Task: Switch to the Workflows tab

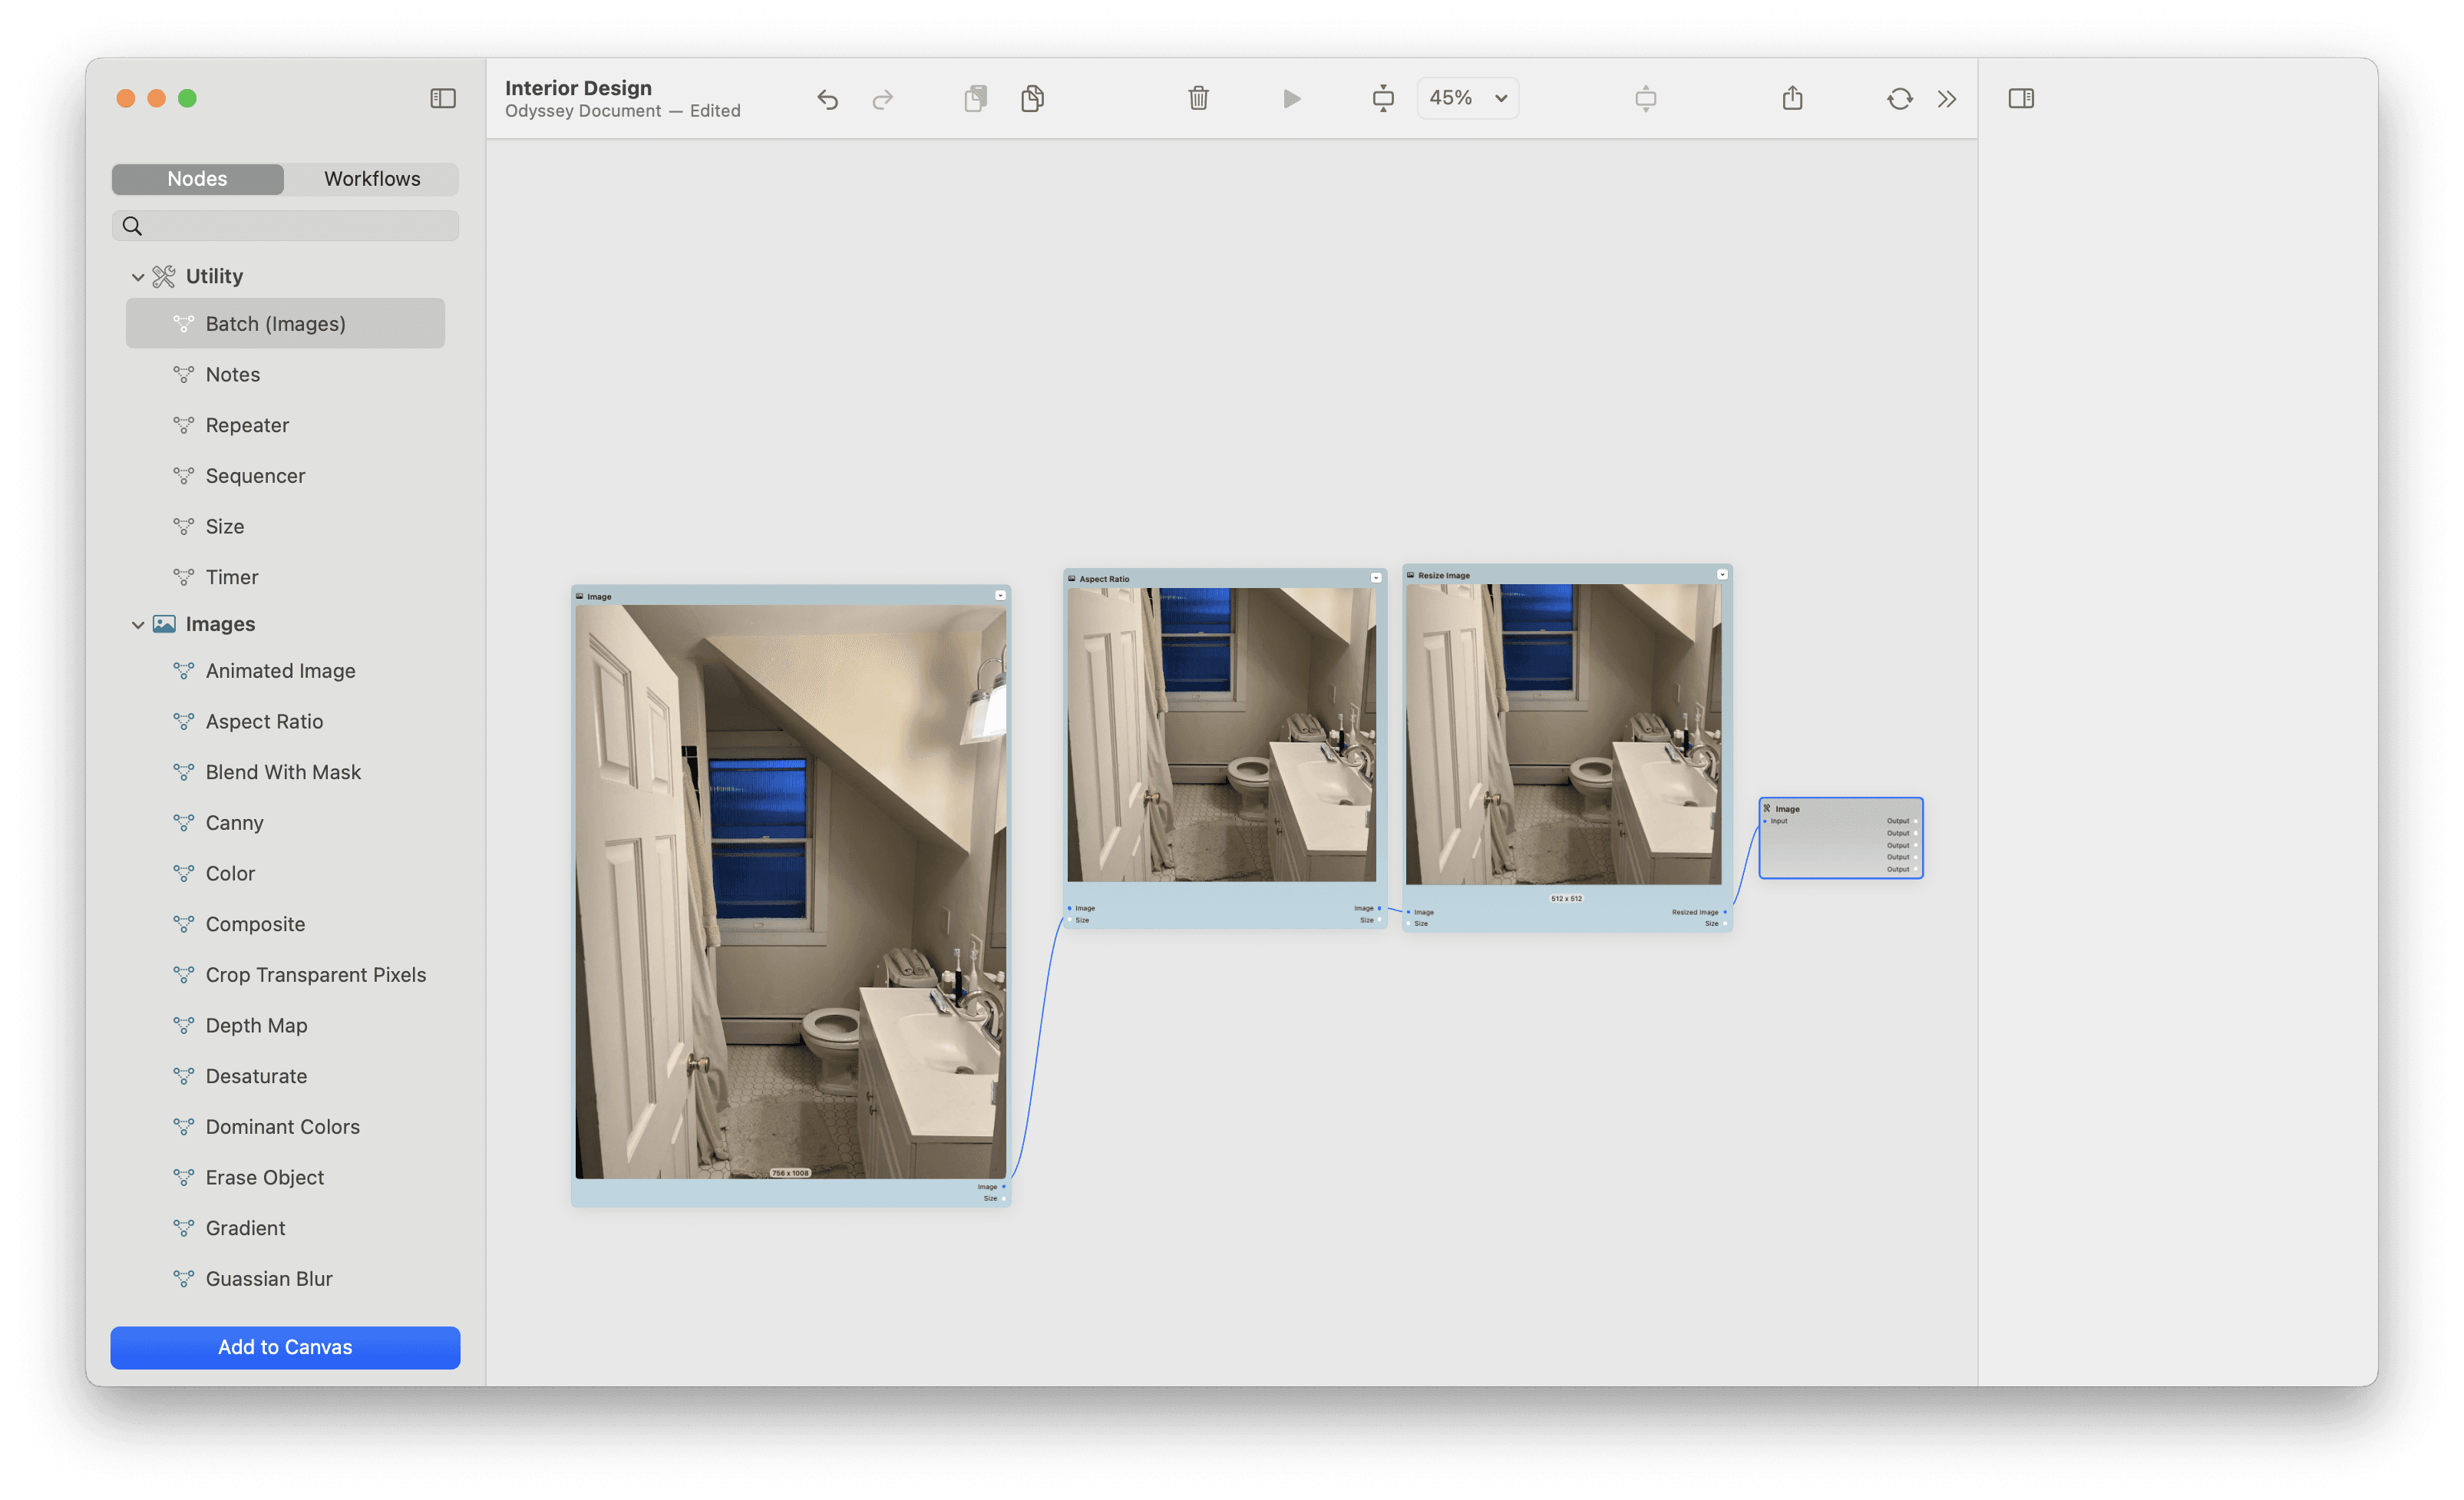Action: (372, 178)
